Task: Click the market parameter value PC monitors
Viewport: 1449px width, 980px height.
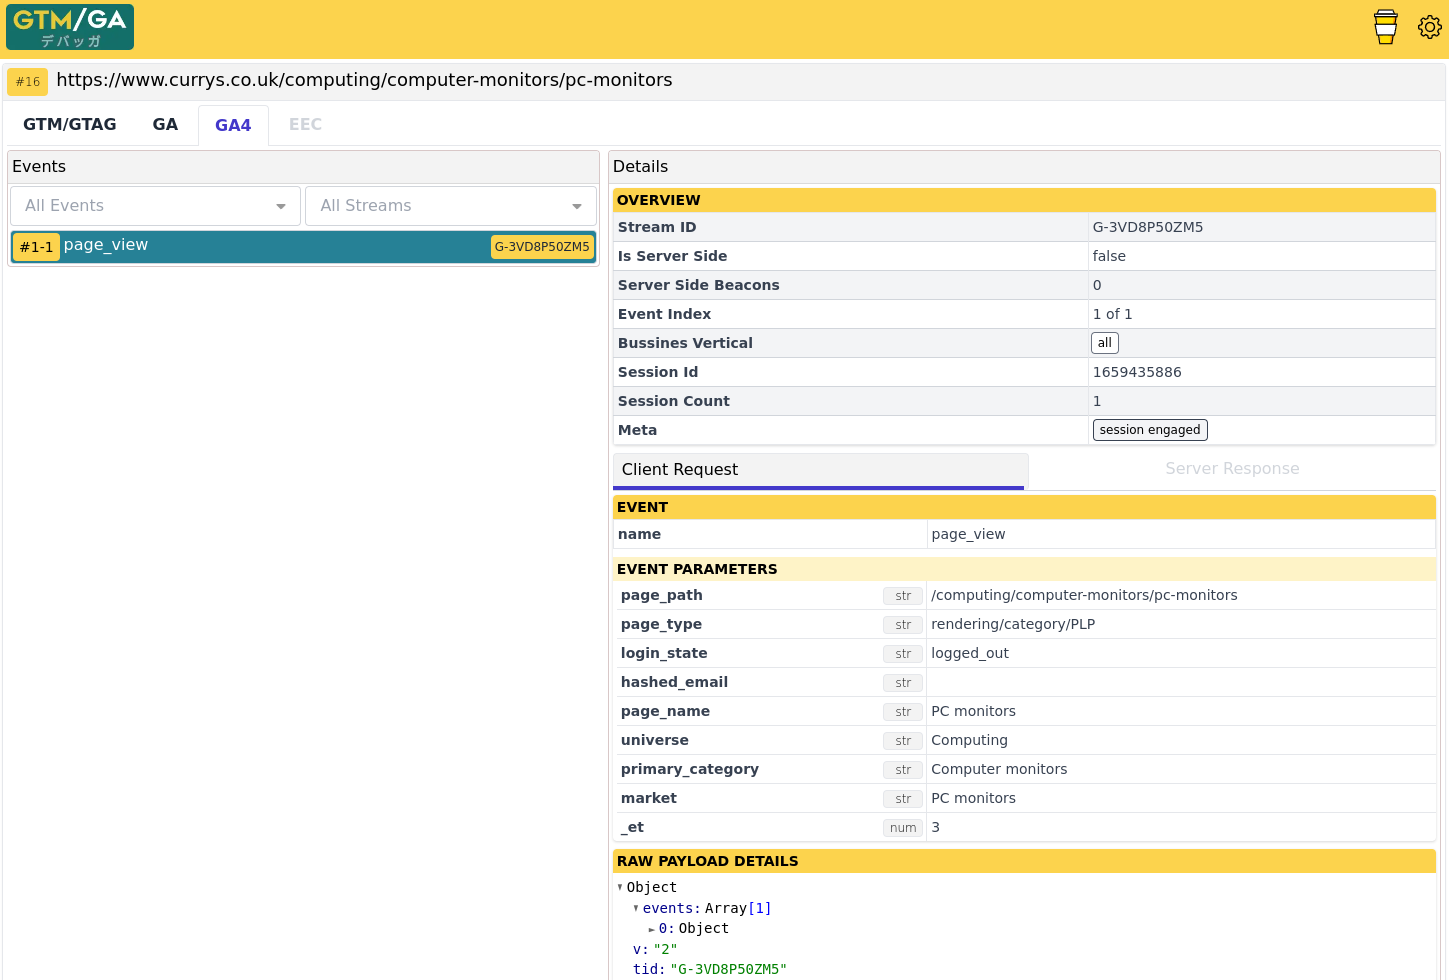Action: (x=973, y=798)
